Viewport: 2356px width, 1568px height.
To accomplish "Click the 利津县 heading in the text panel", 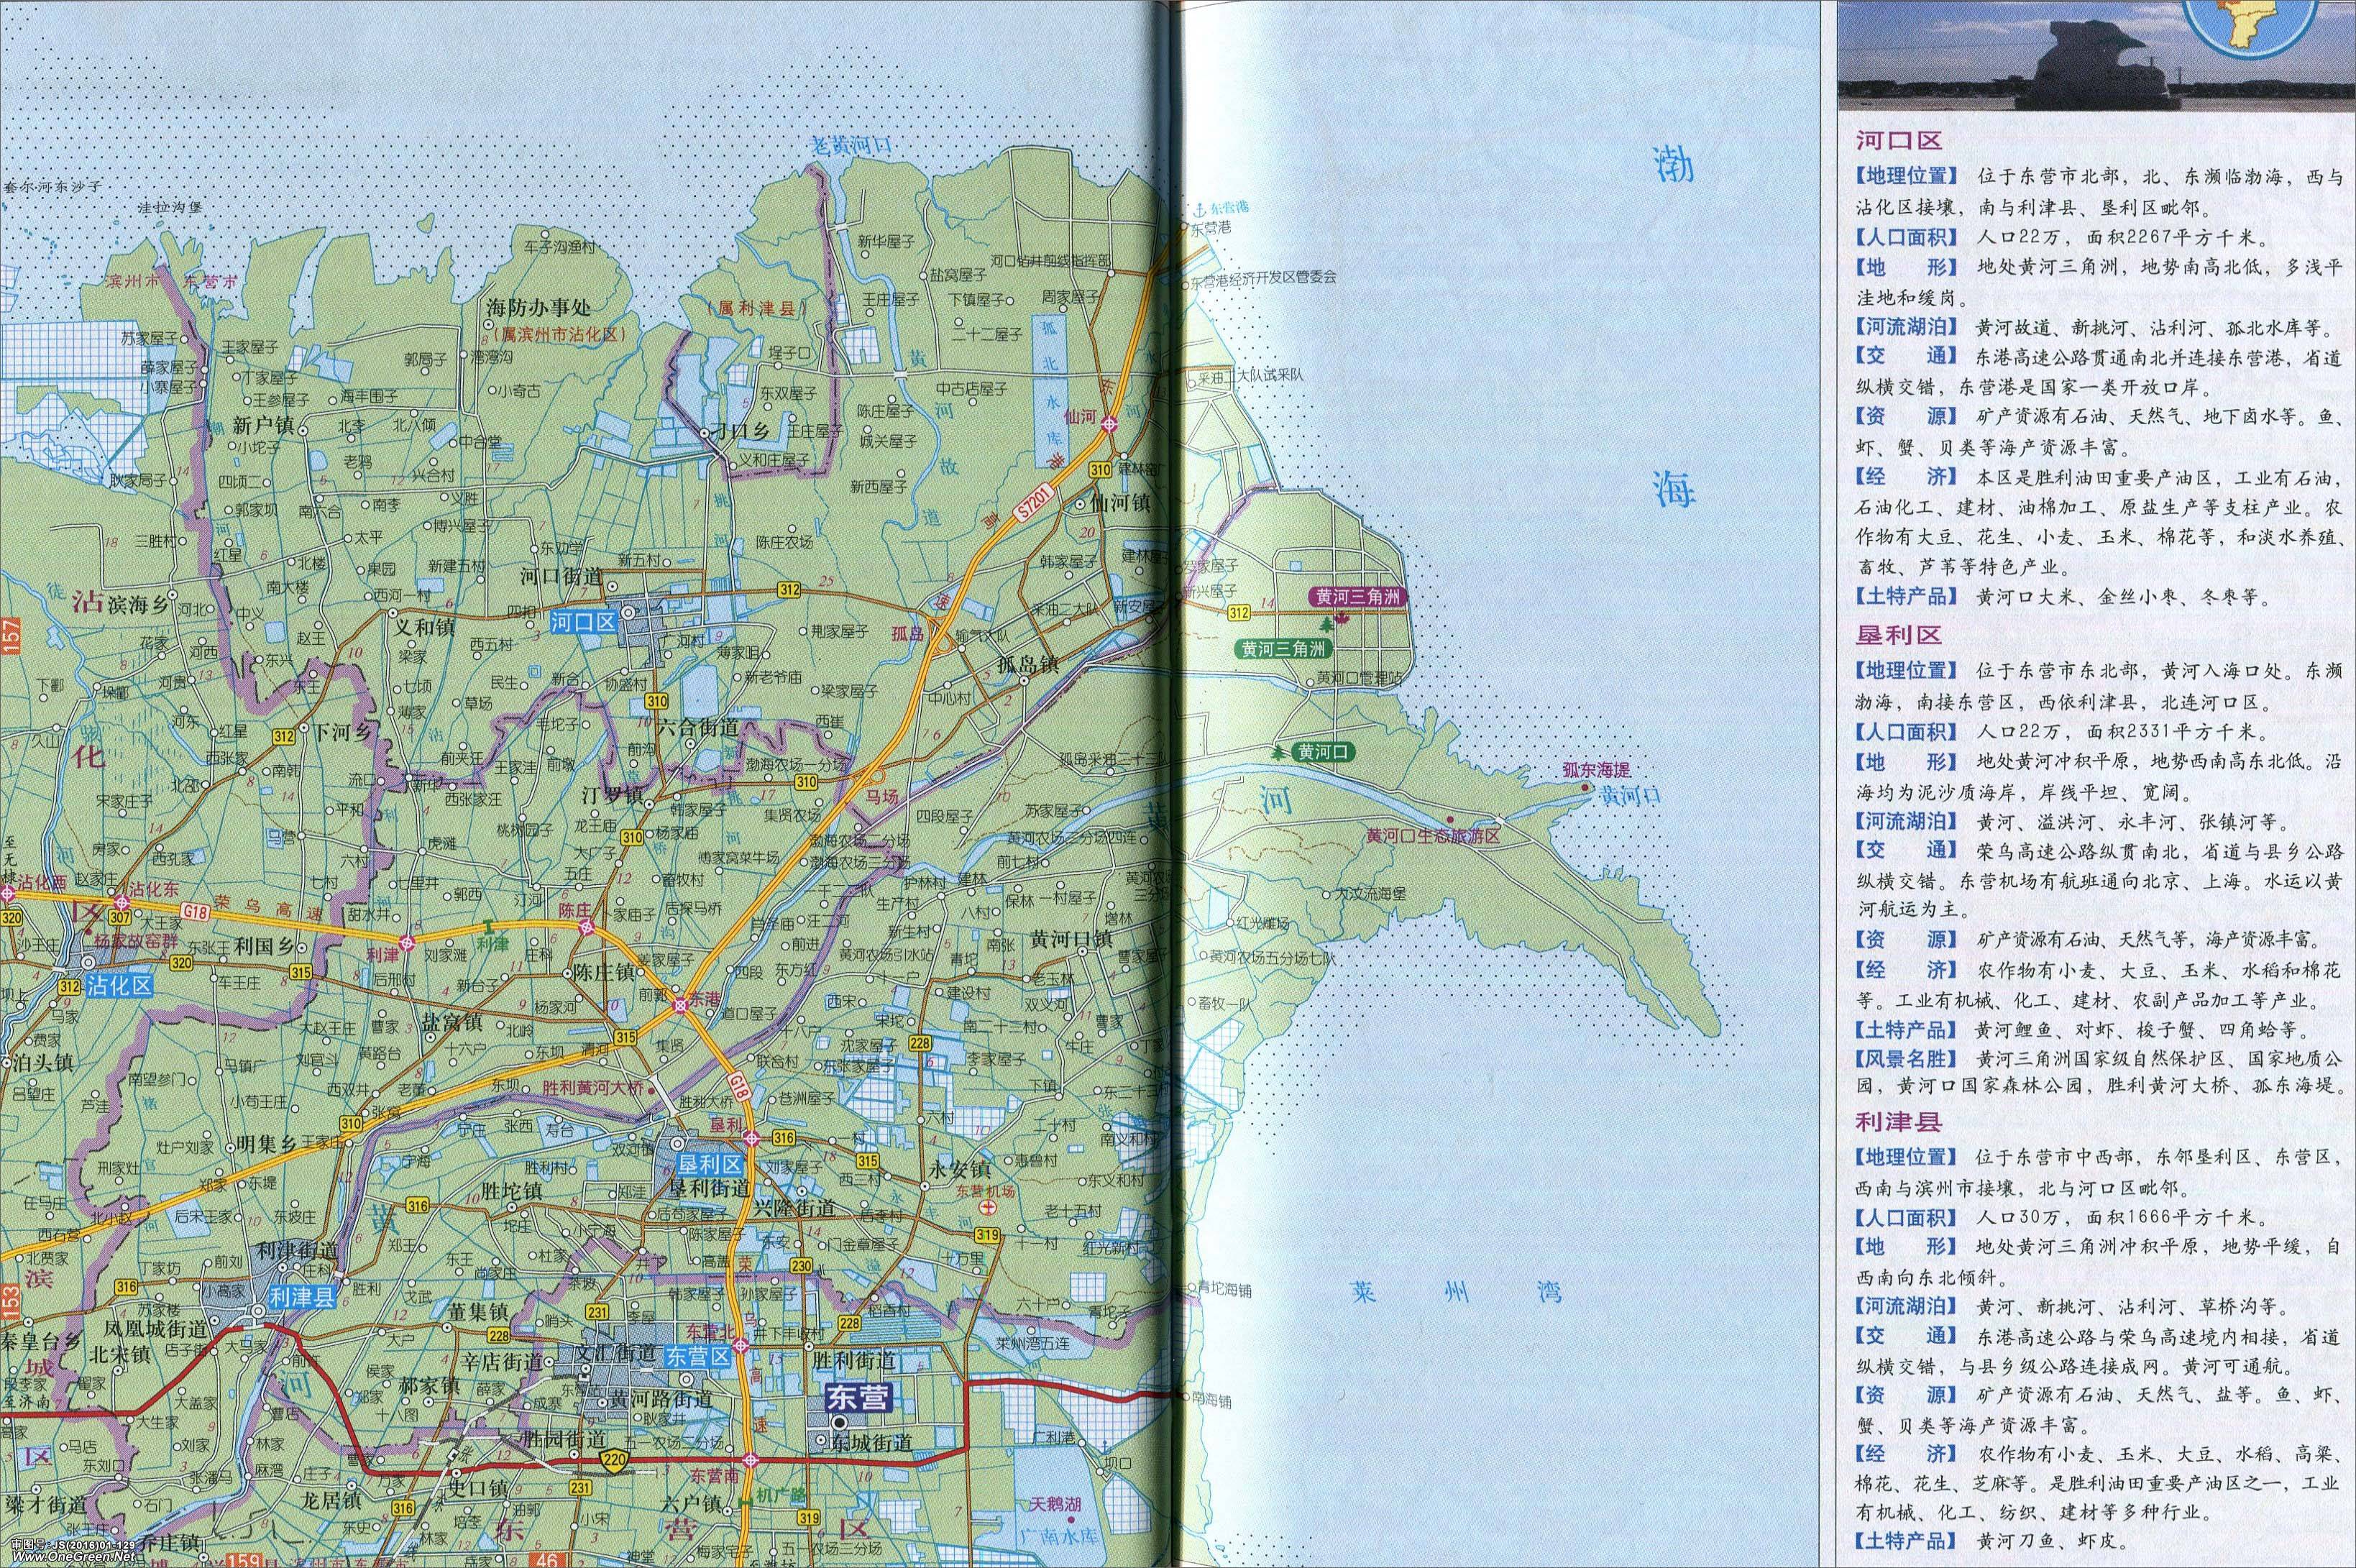I will click(x=1899, y=1123).
